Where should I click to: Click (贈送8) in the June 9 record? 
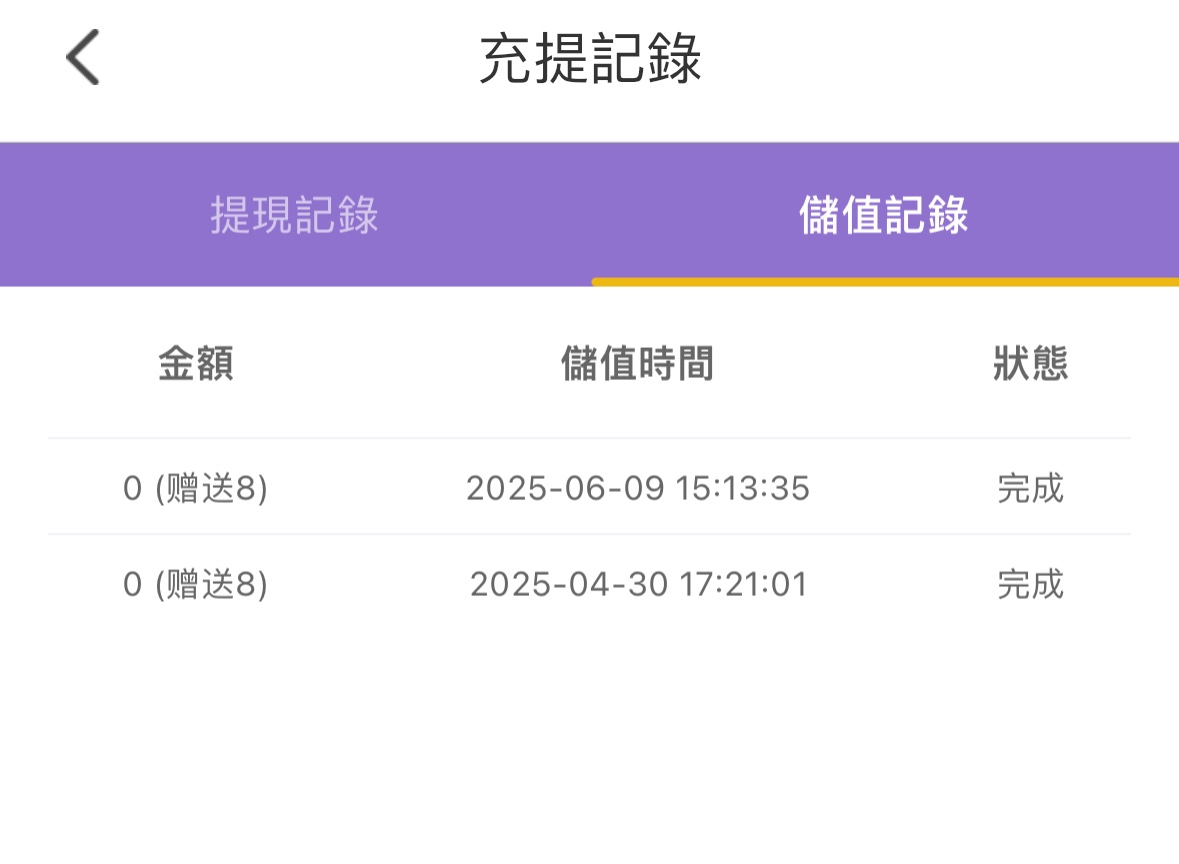click(212, 489)
